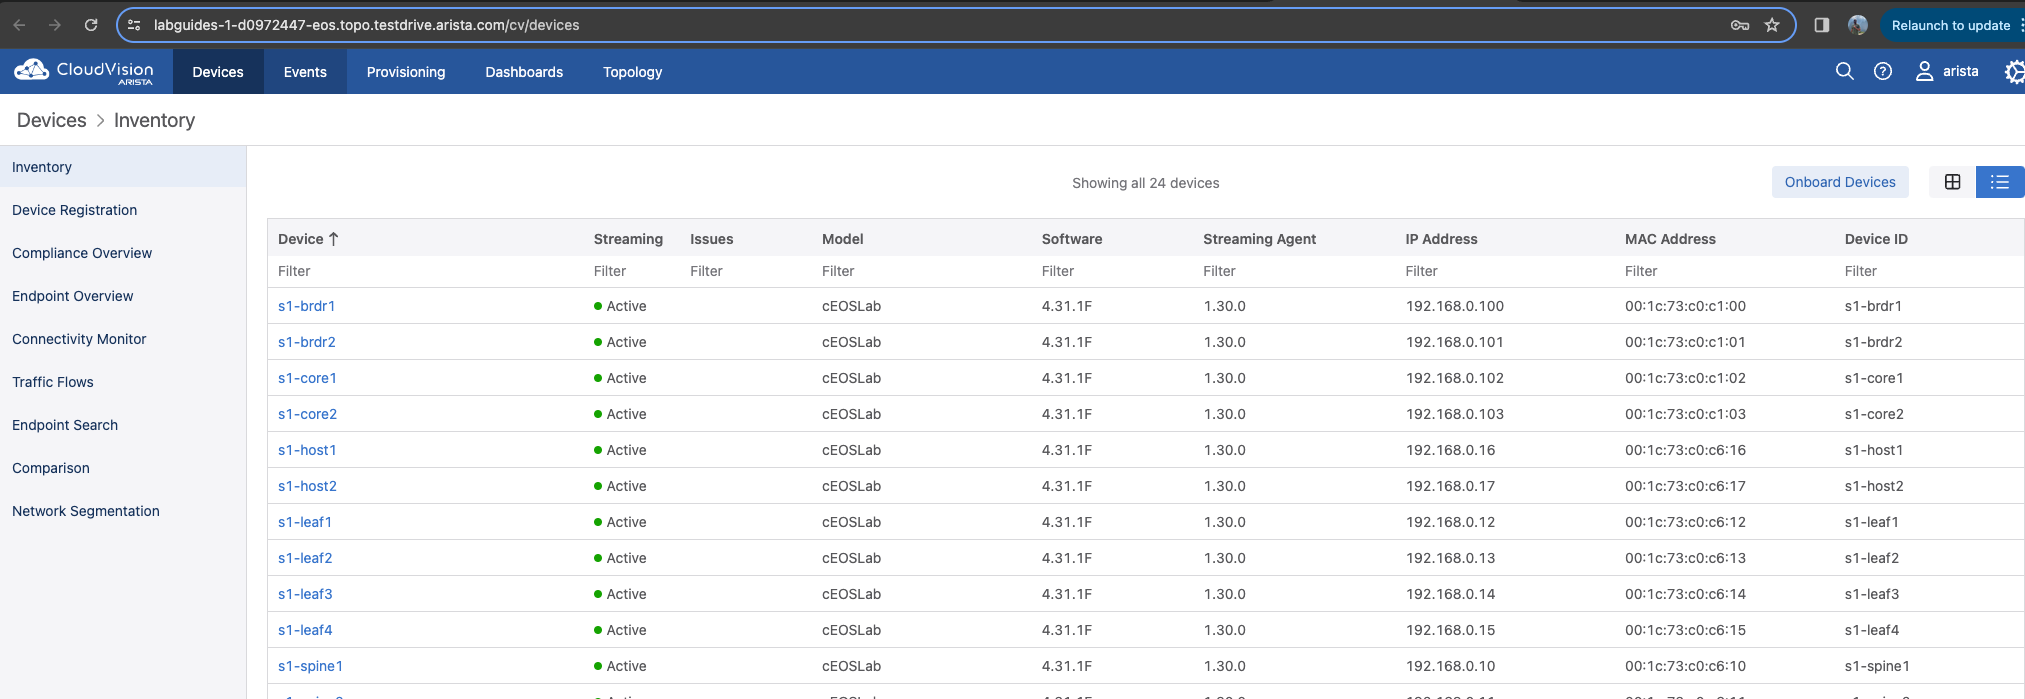Open the Topology tab
The width and height of the screenshot is (2025, 699).
click(632, 72)
